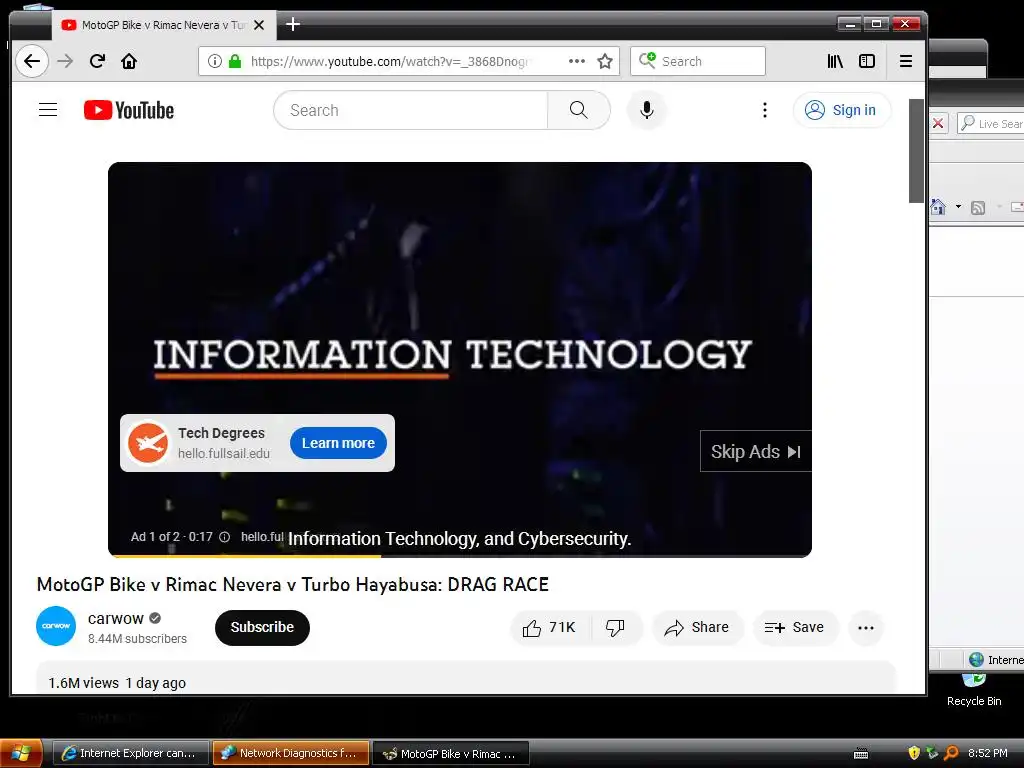This screenshot has width=1024, height=768.
Task: Go back using the browser back arrow
Action: (31, 61)
